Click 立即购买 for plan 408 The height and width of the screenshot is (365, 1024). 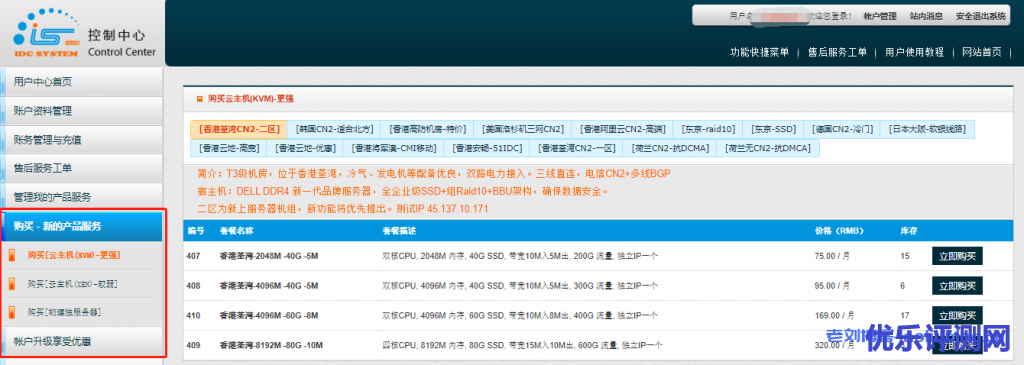957,286
